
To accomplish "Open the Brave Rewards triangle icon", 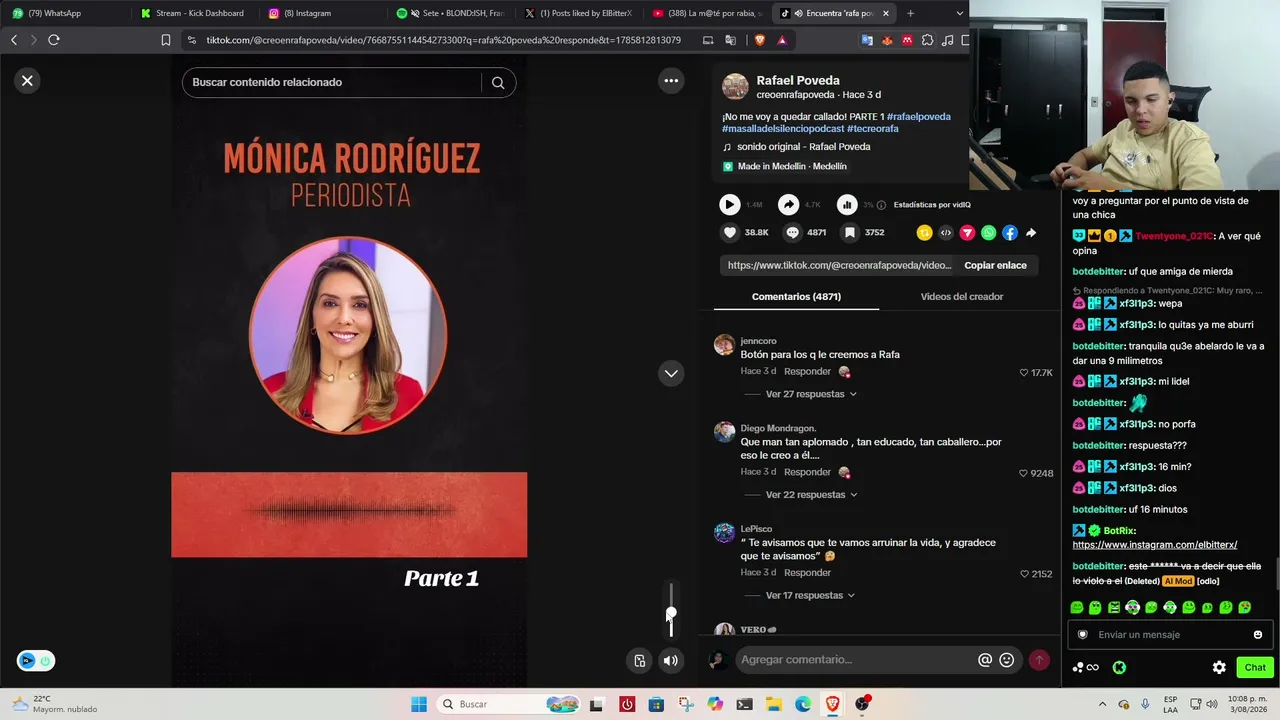I will (782, 40).
